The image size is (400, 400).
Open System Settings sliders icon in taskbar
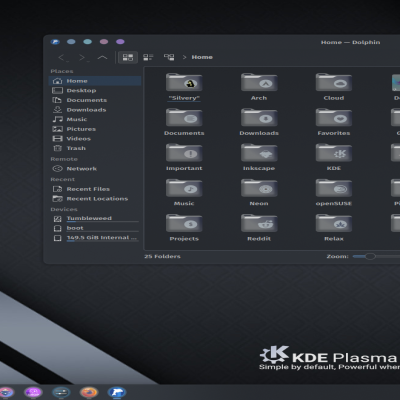pos(61,392)
